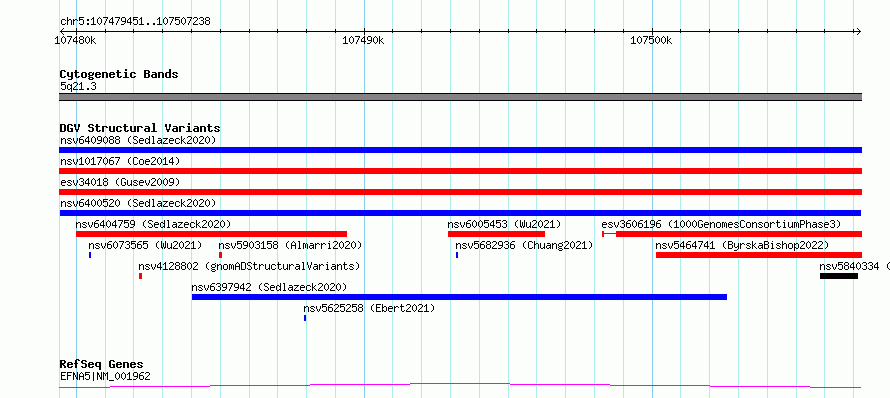
Task: Select the blue nsv6397942 variant bar
Action: pos(459,297)
